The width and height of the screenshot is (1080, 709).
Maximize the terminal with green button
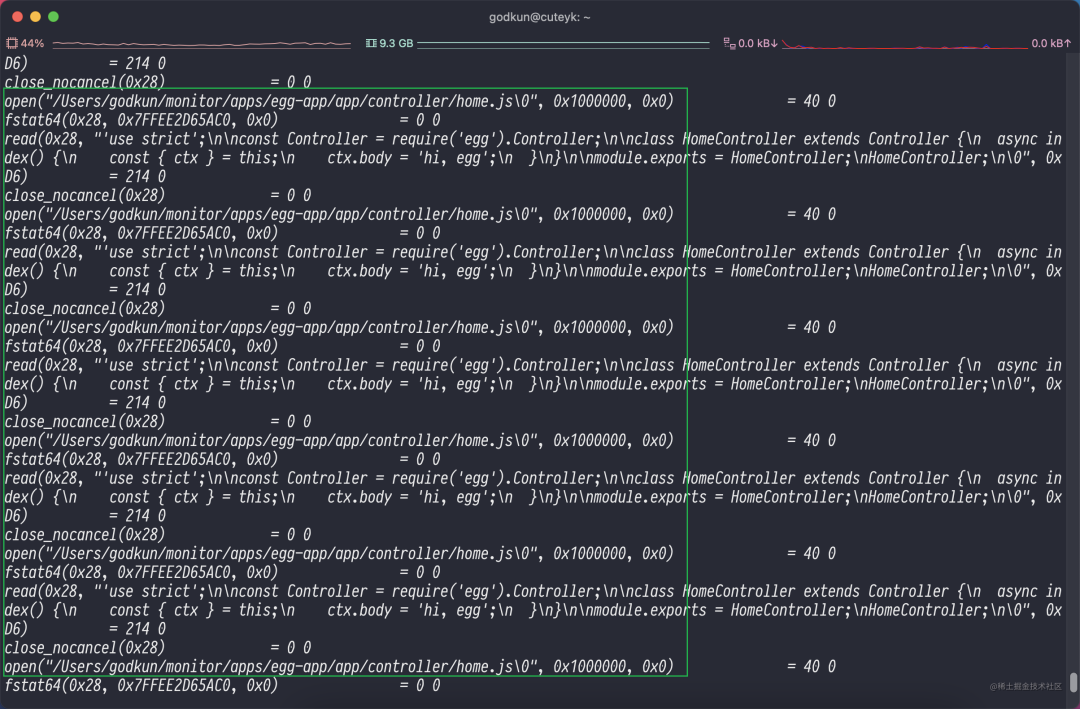click(54, 17)
